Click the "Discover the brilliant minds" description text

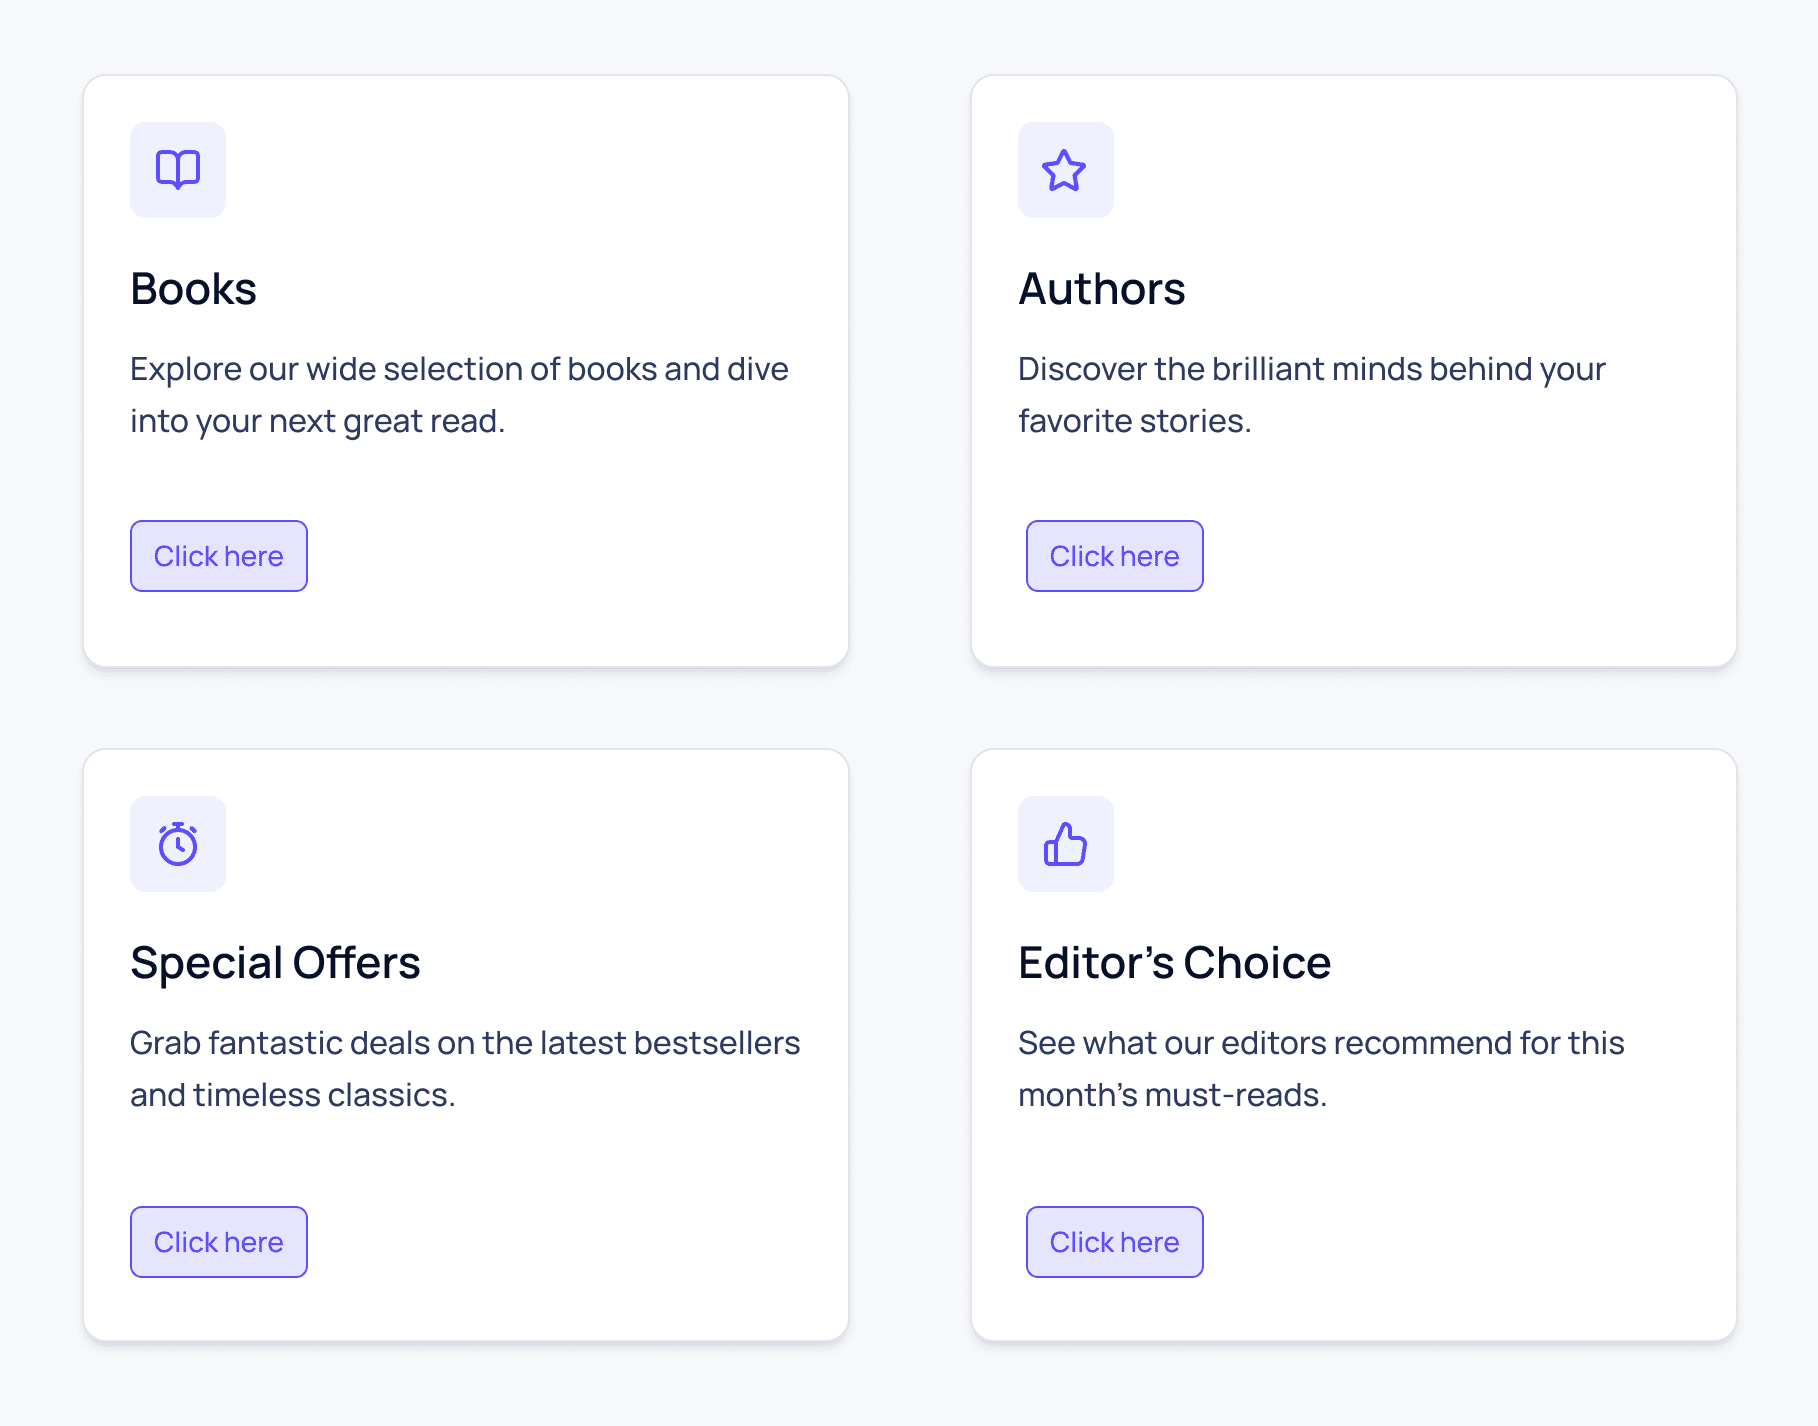[1311, 369]
